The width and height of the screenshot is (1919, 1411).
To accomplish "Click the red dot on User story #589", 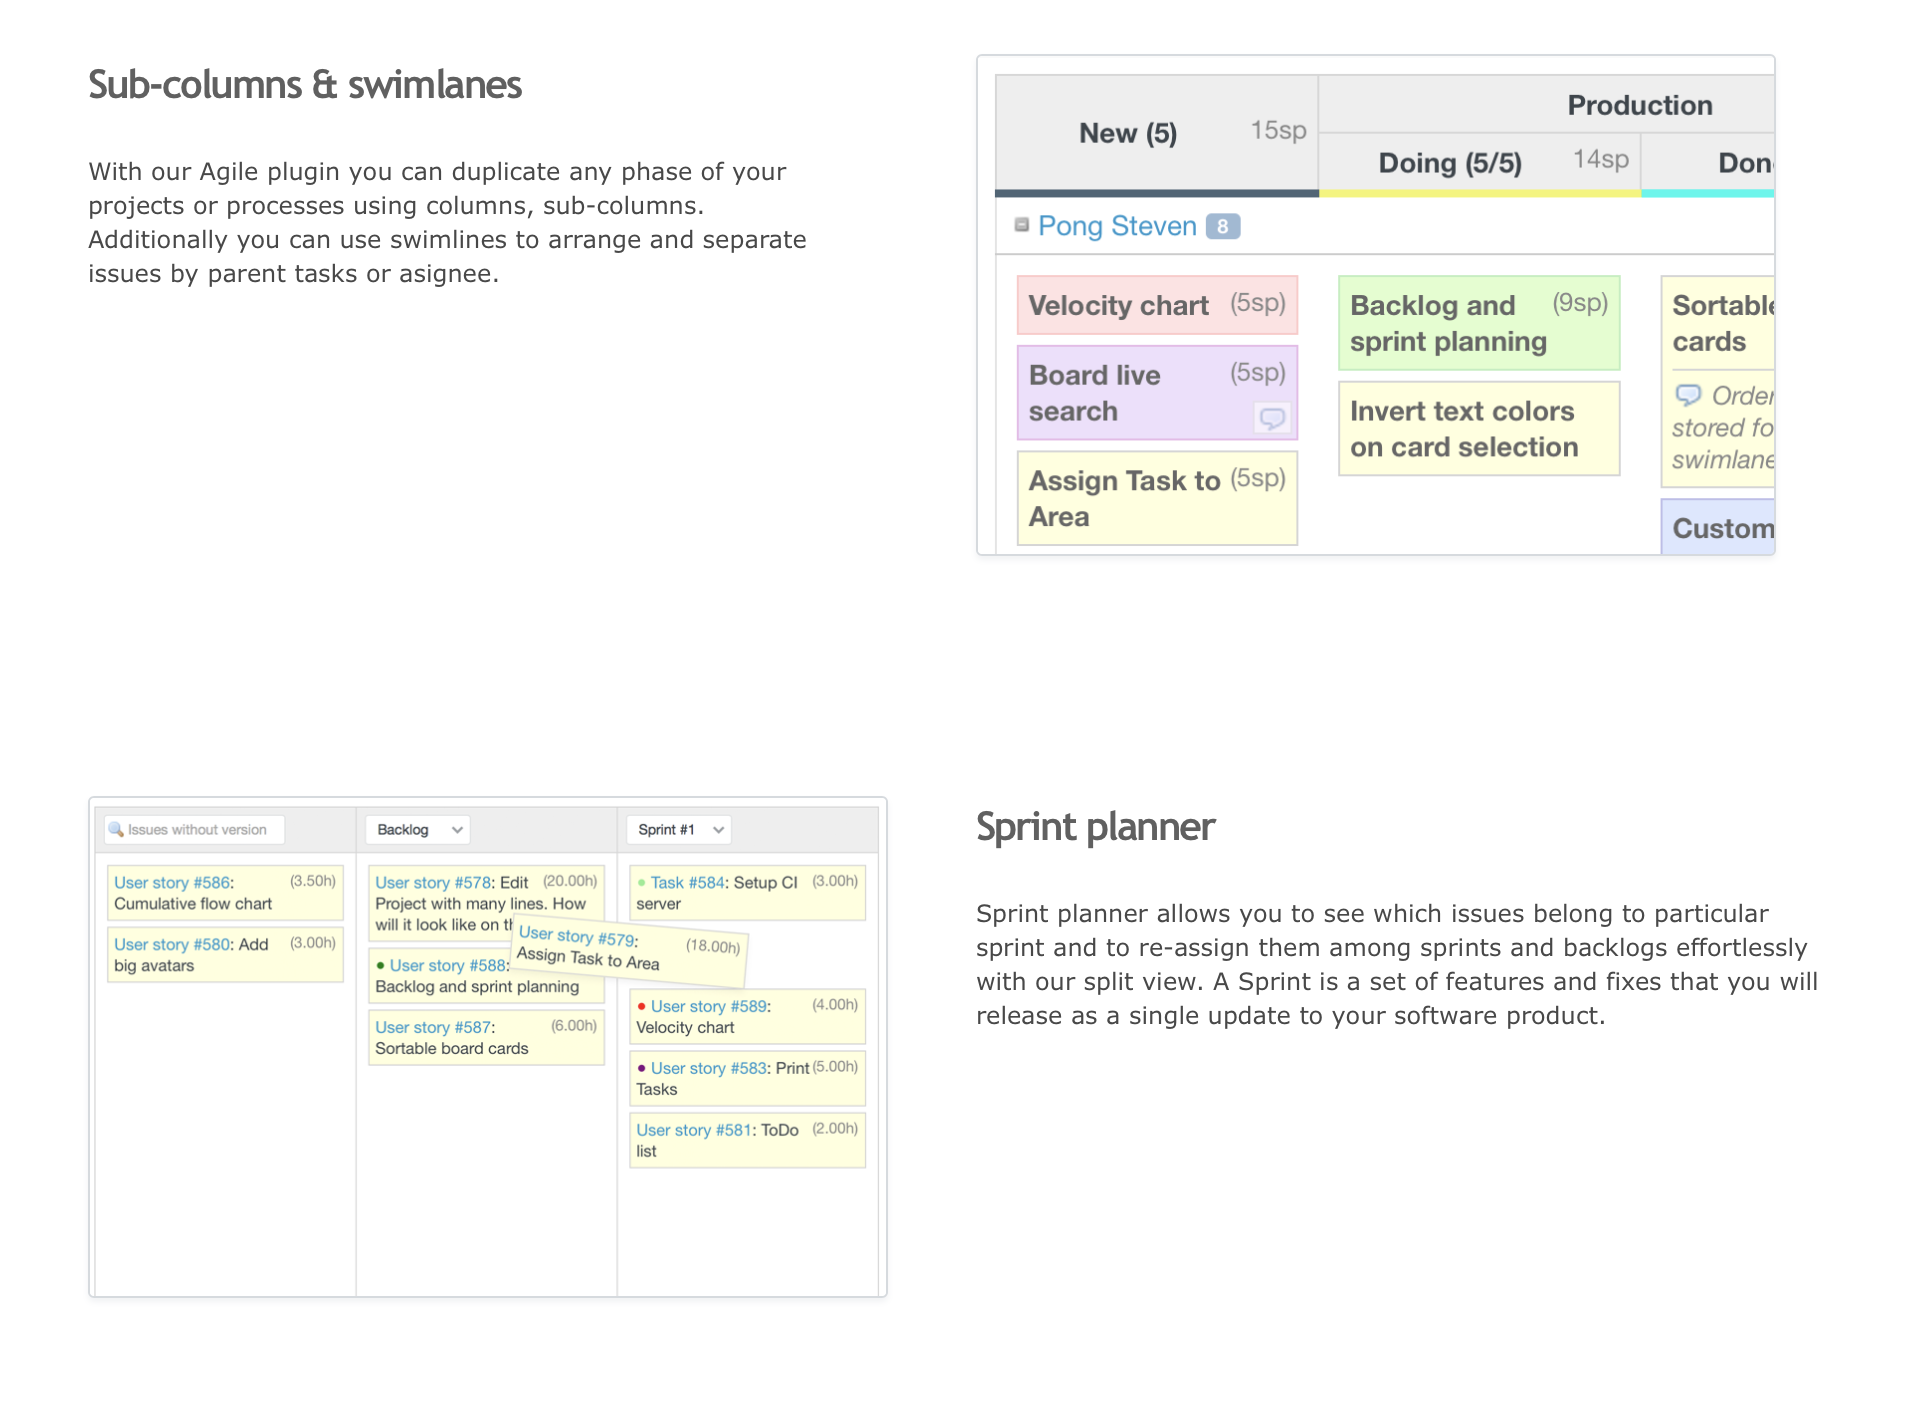I will click(641, 1006).
